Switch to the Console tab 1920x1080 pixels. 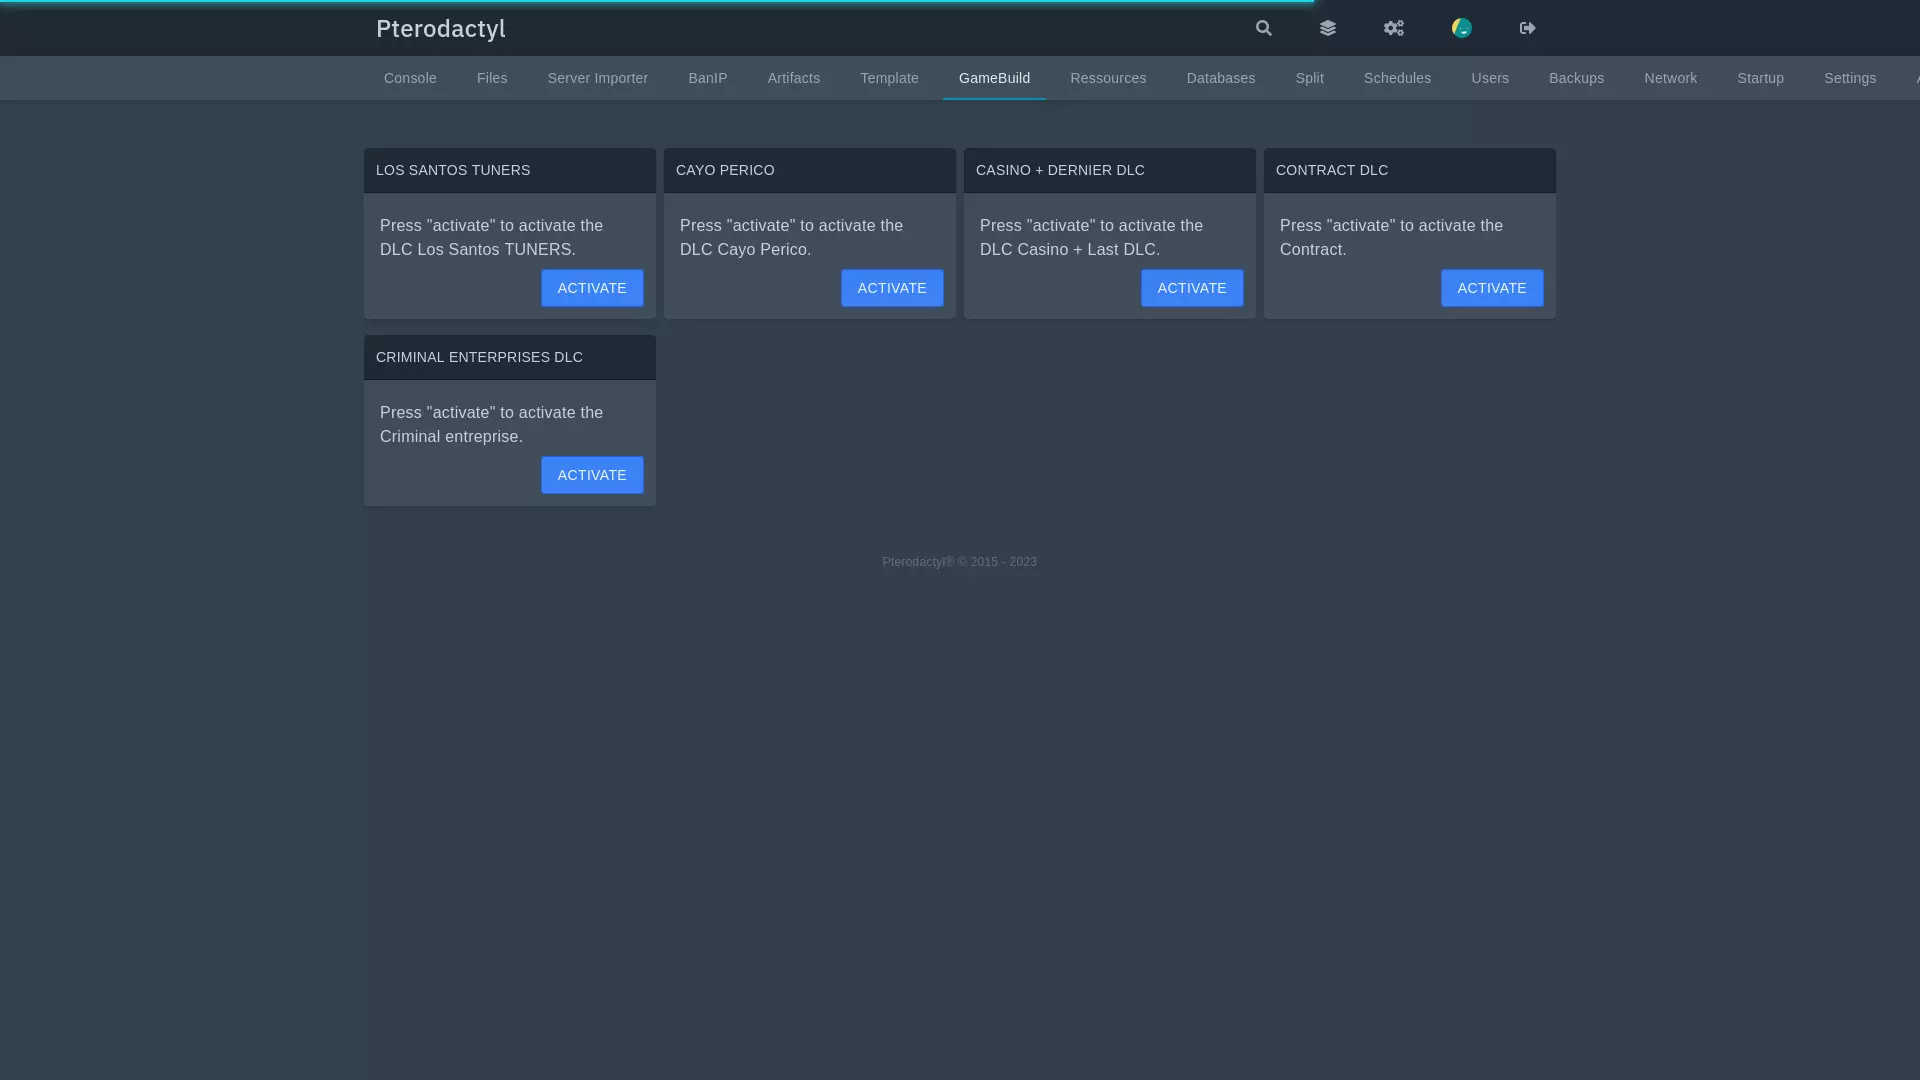point(410,78)
